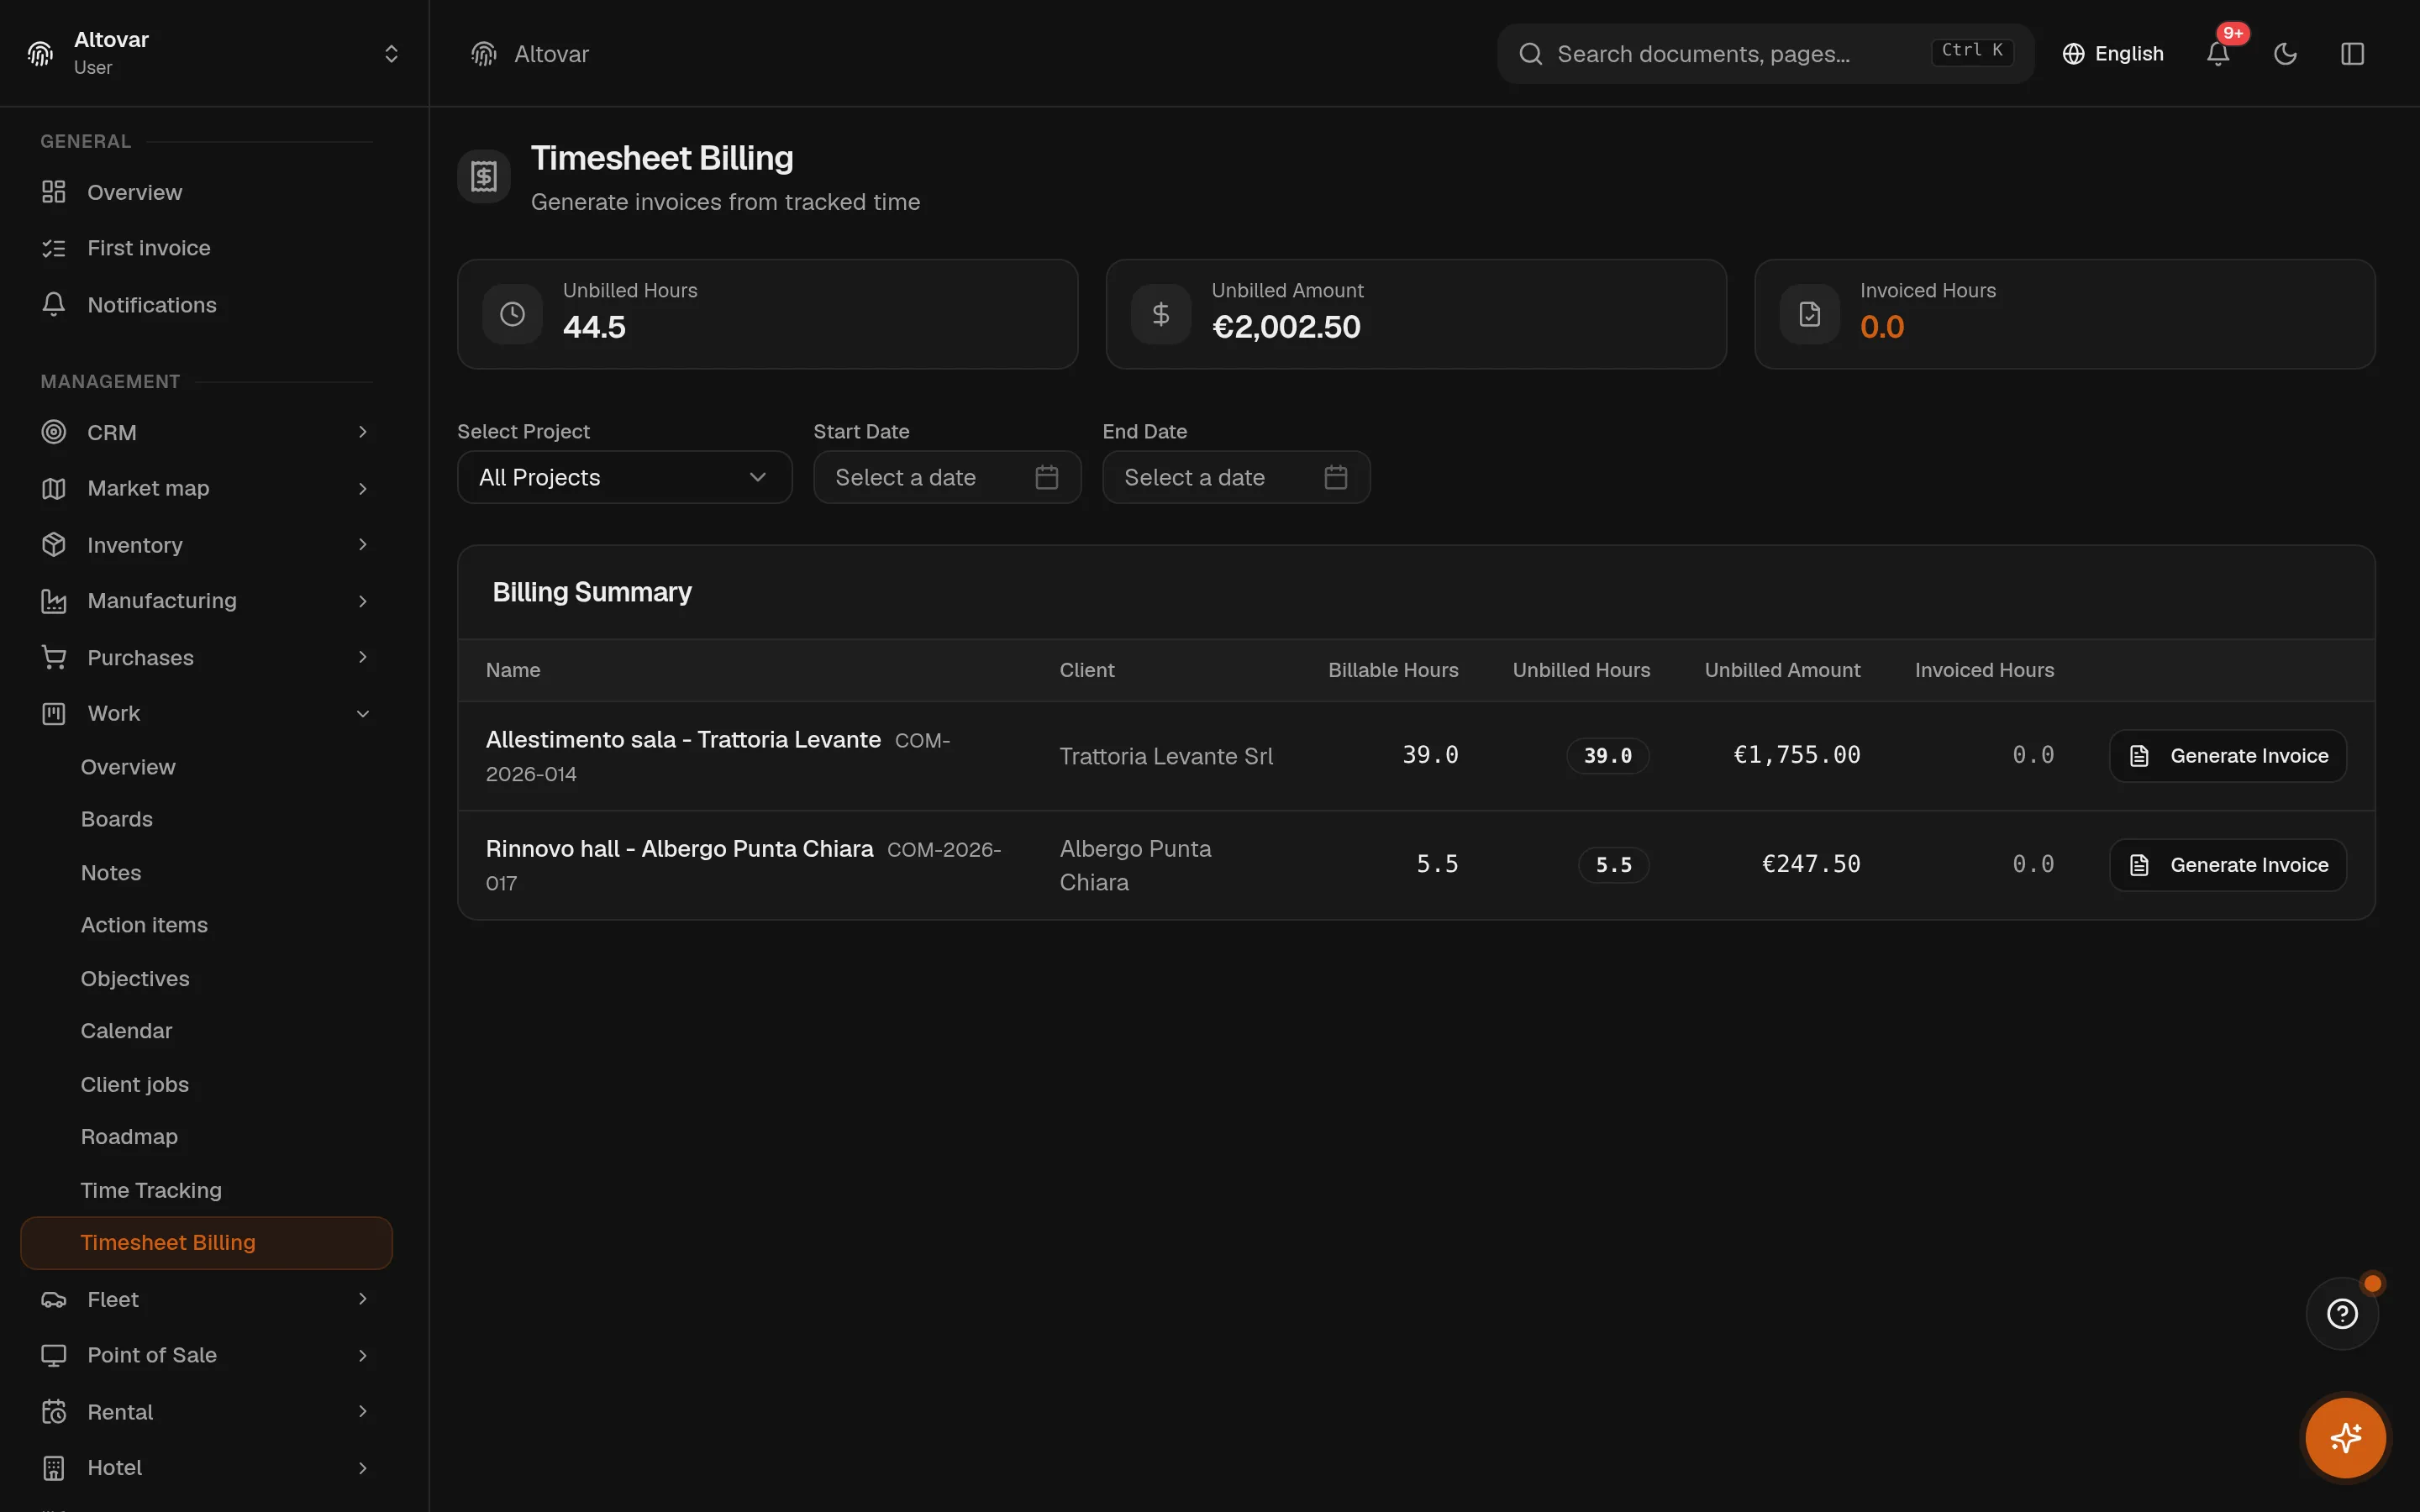Click the Overview dashboard icon in General
This screenshot has height=1512, width=2420.
coord(54,192)
